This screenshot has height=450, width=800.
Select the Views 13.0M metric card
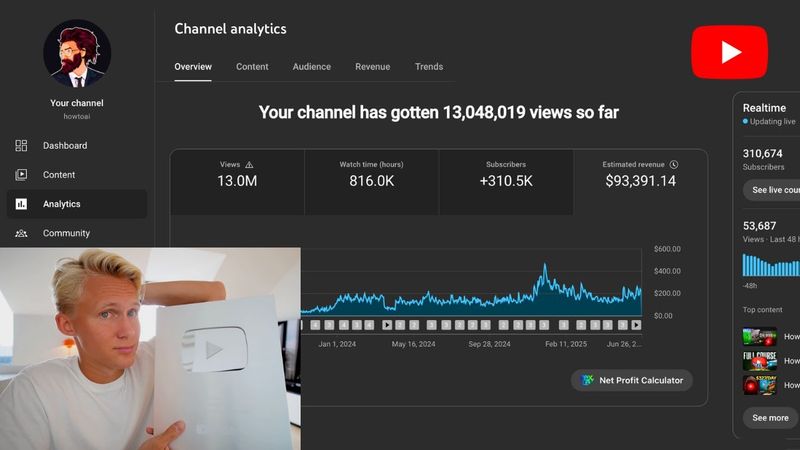[x=237, y=182]
